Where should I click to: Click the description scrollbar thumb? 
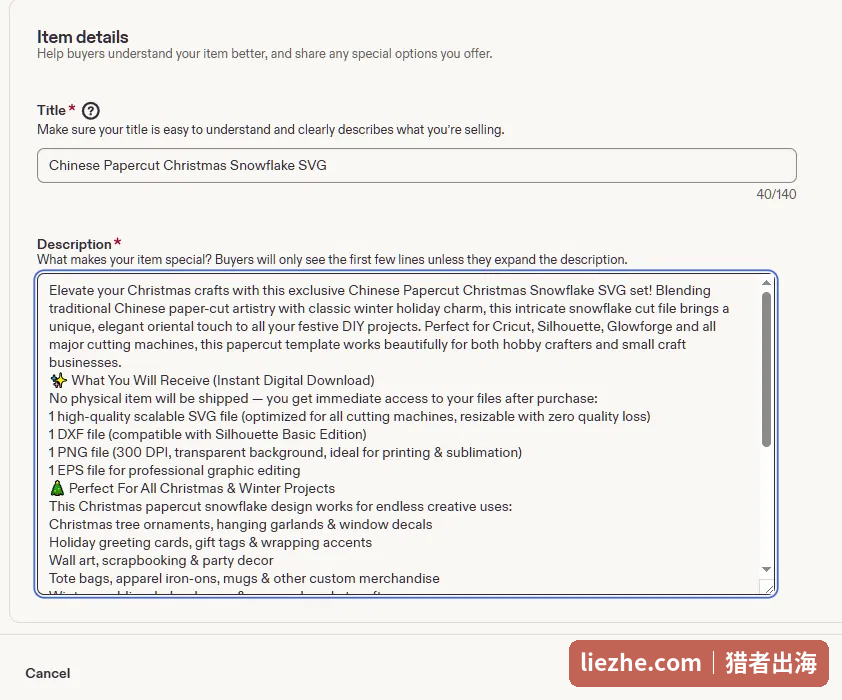tap(766, 369)
